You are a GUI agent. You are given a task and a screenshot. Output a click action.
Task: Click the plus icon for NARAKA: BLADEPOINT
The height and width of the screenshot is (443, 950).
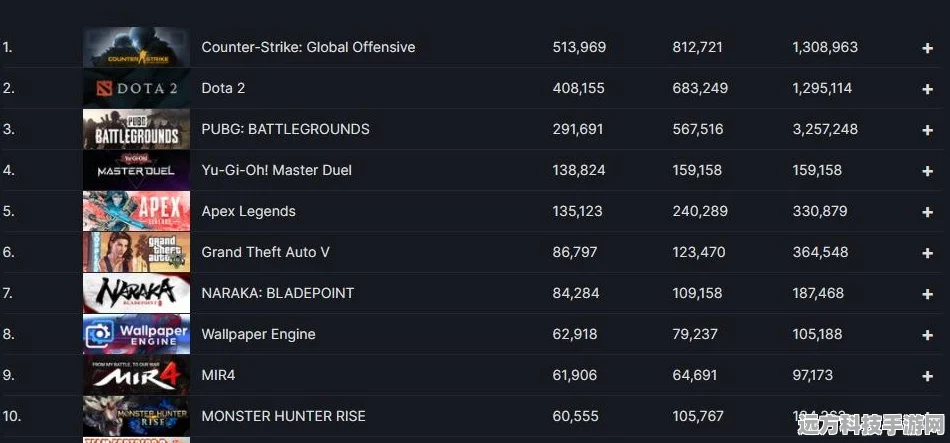click(927, 294)
